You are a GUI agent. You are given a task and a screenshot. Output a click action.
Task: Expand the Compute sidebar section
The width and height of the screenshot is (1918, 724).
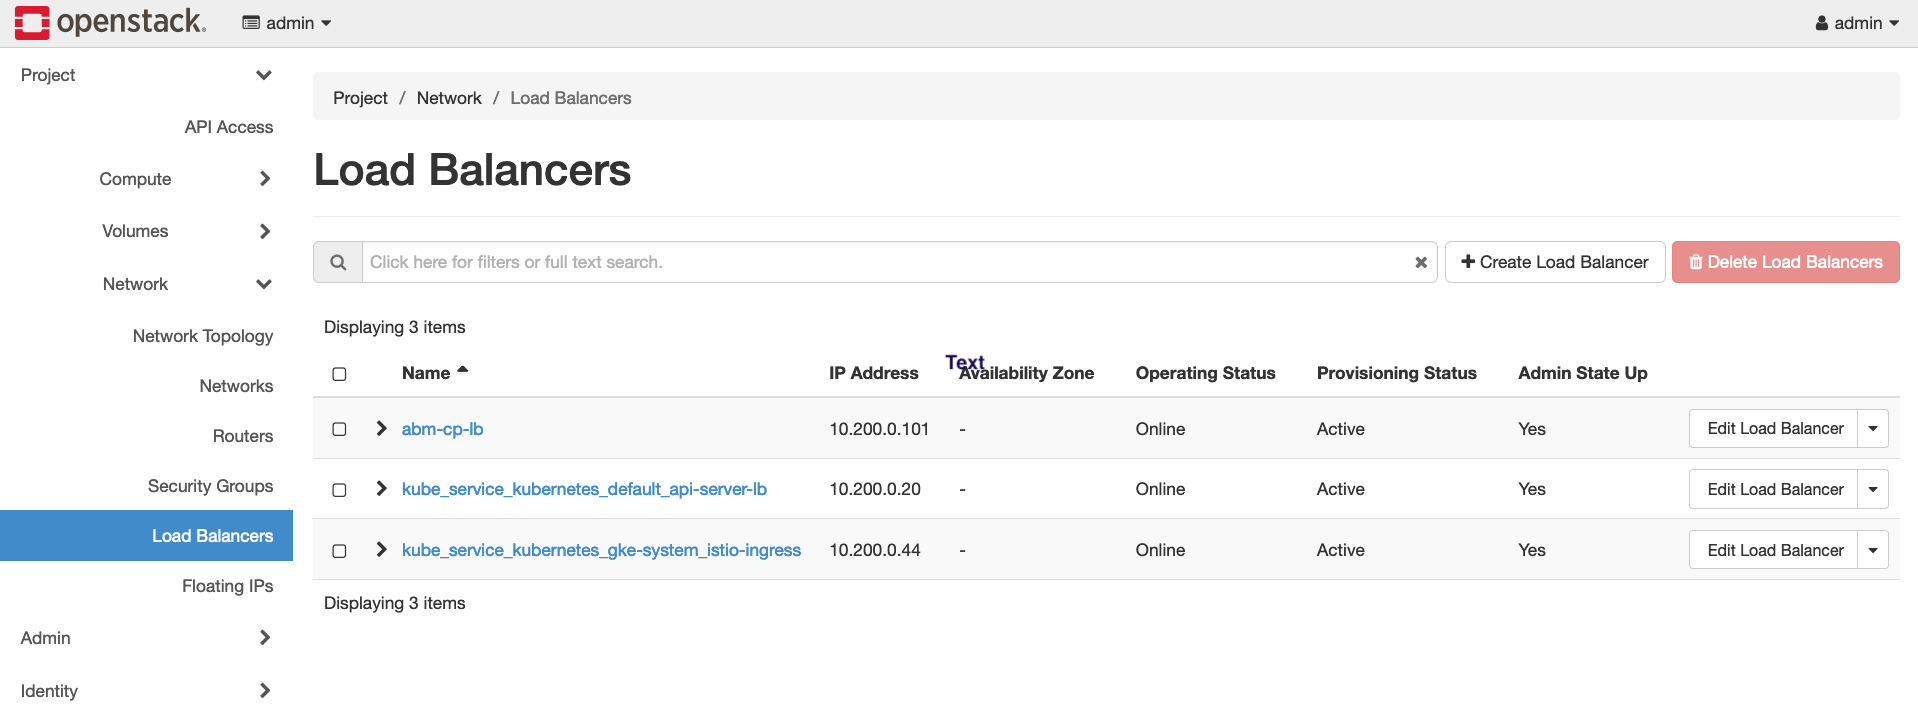tap(264, 179)
